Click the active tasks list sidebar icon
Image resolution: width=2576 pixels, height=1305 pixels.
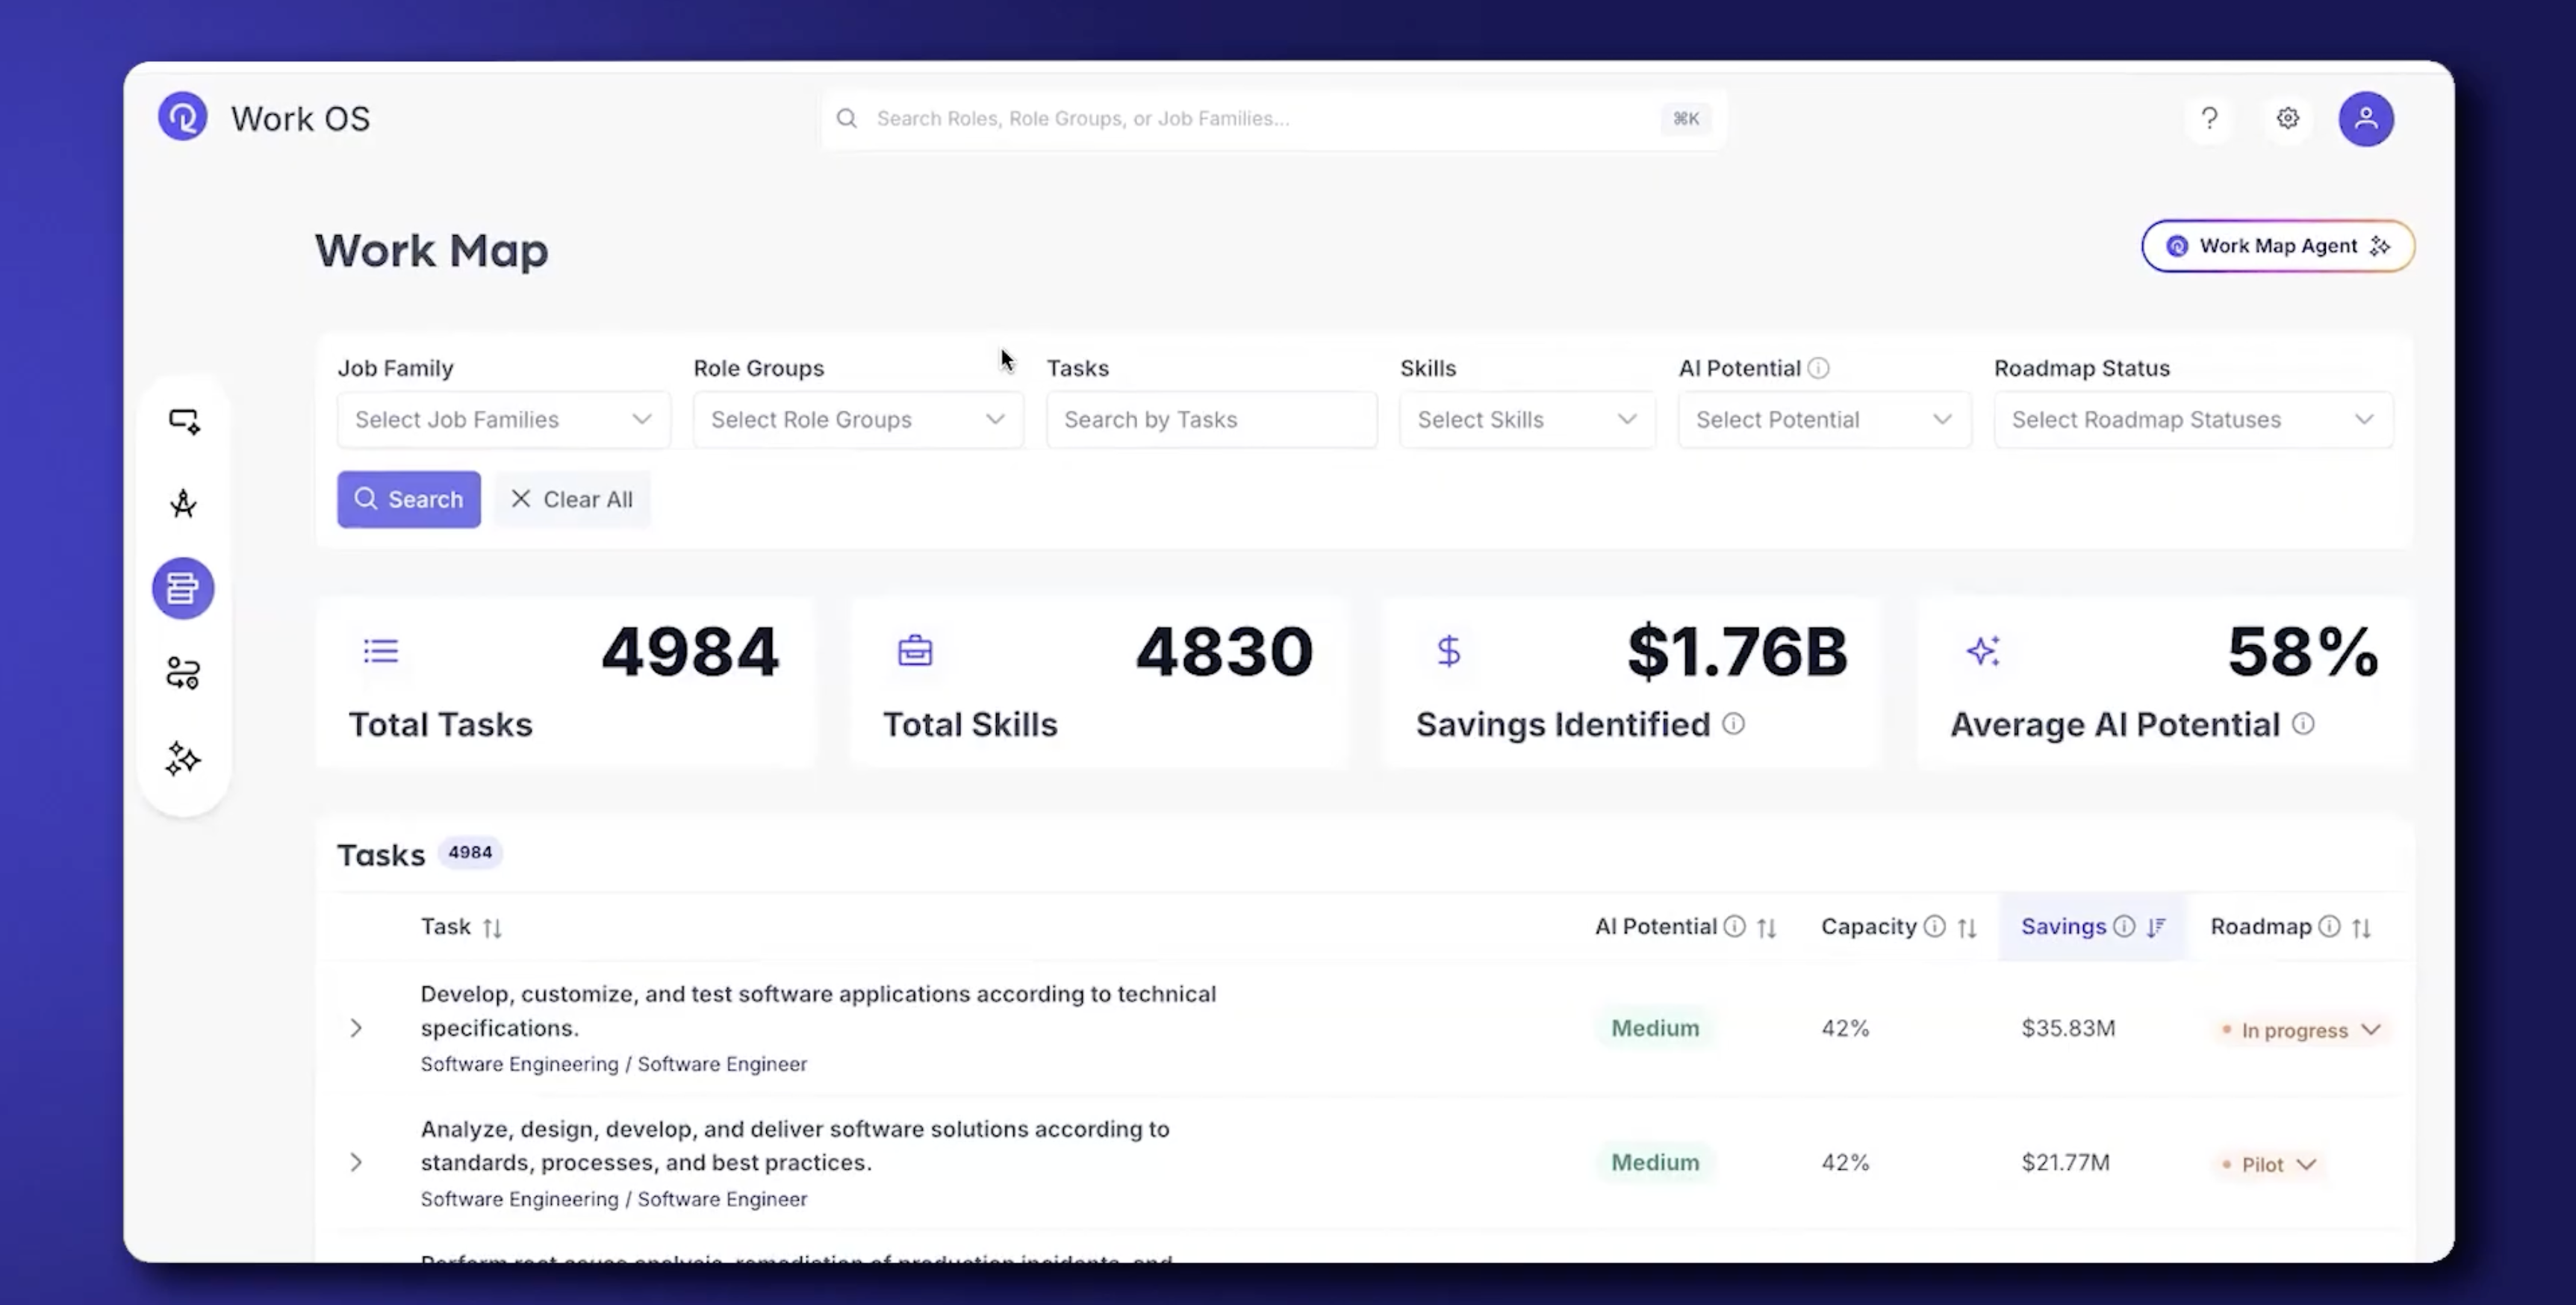coord(183,588)
